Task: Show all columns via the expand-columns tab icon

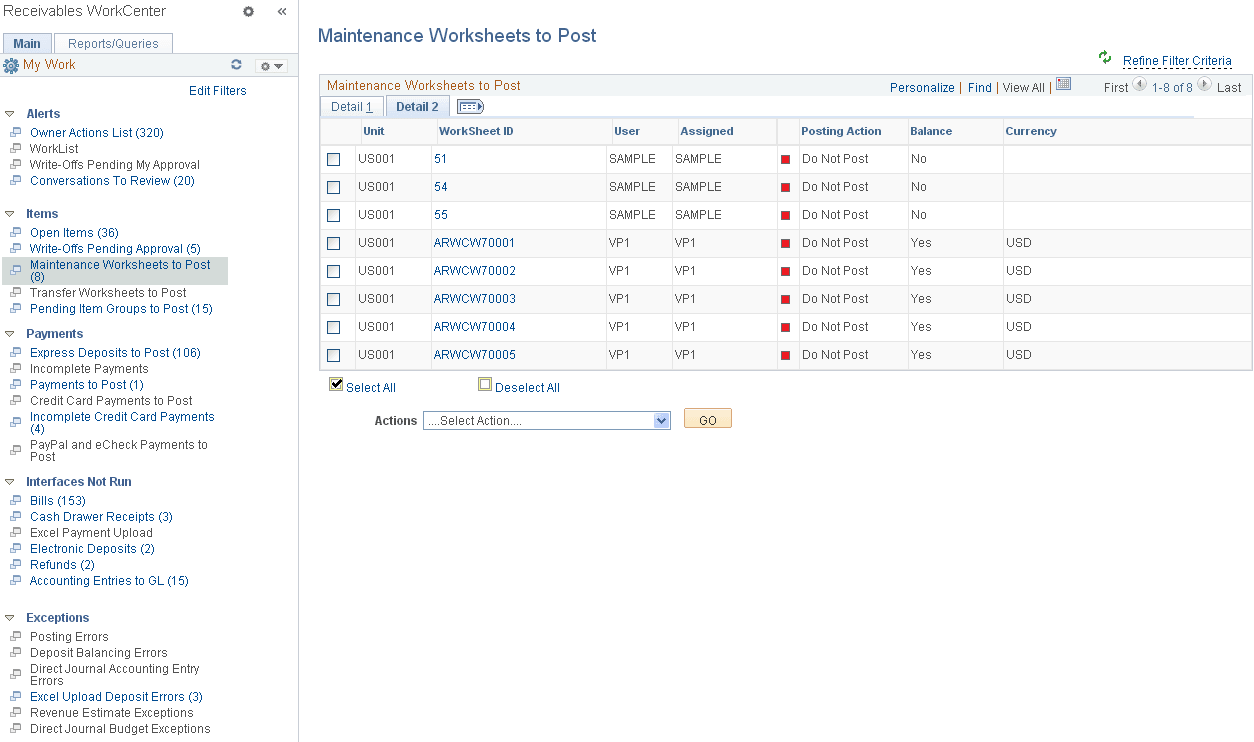Action: 469,105
